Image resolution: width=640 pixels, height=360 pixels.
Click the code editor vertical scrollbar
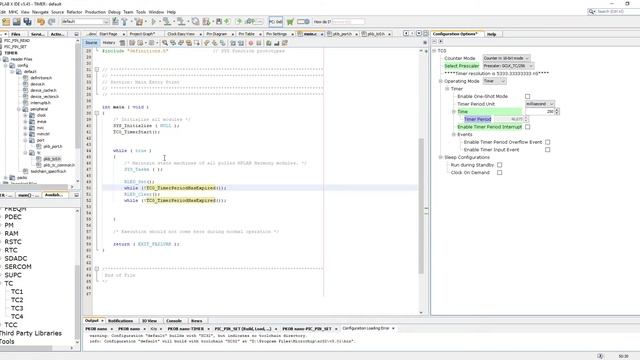(x=421, y=206)
